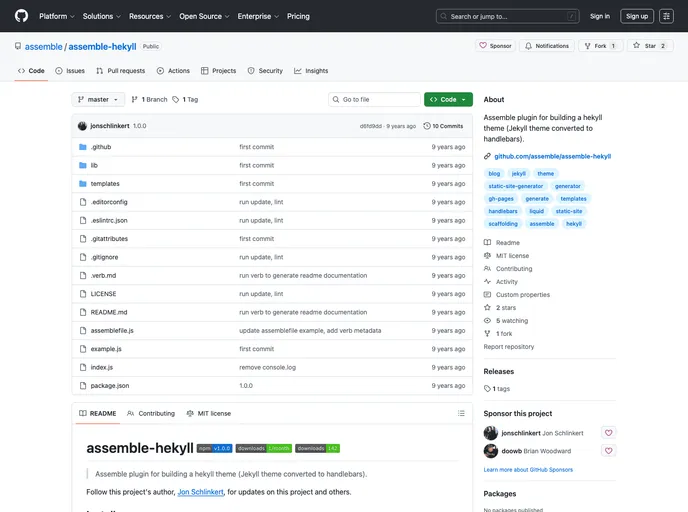This screenshot has height=512, width=688.
Task: Sponsor jonschlinkert with heart button
Action: [x=608, y=433]
